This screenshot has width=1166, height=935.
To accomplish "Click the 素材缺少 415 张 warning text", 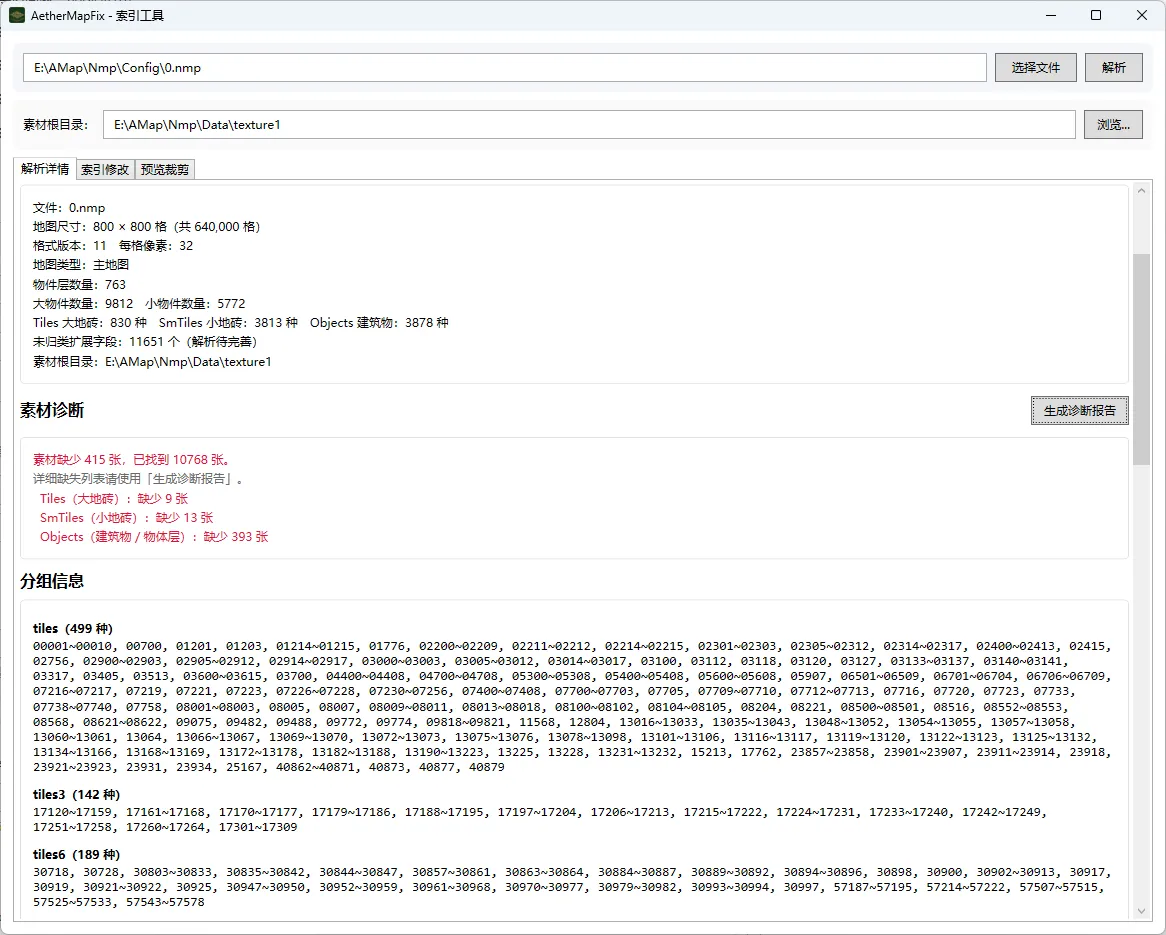I will tap(132, 460).
